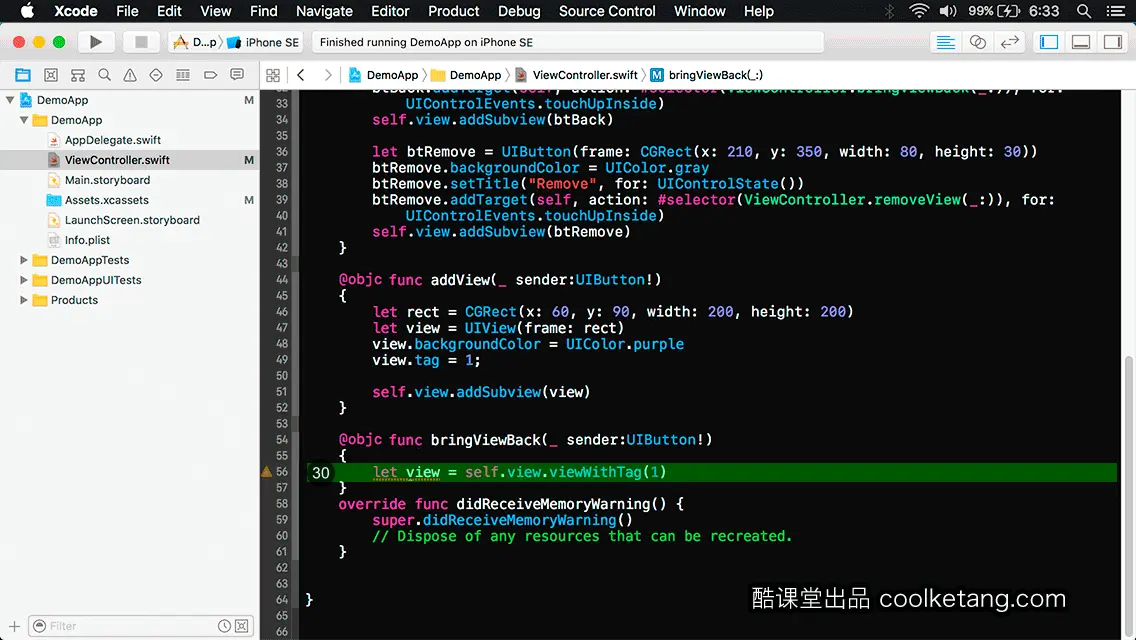Screen dimensions: 1136x640
Task: Collapse the DemoApp project root
Action: (10, 100)
